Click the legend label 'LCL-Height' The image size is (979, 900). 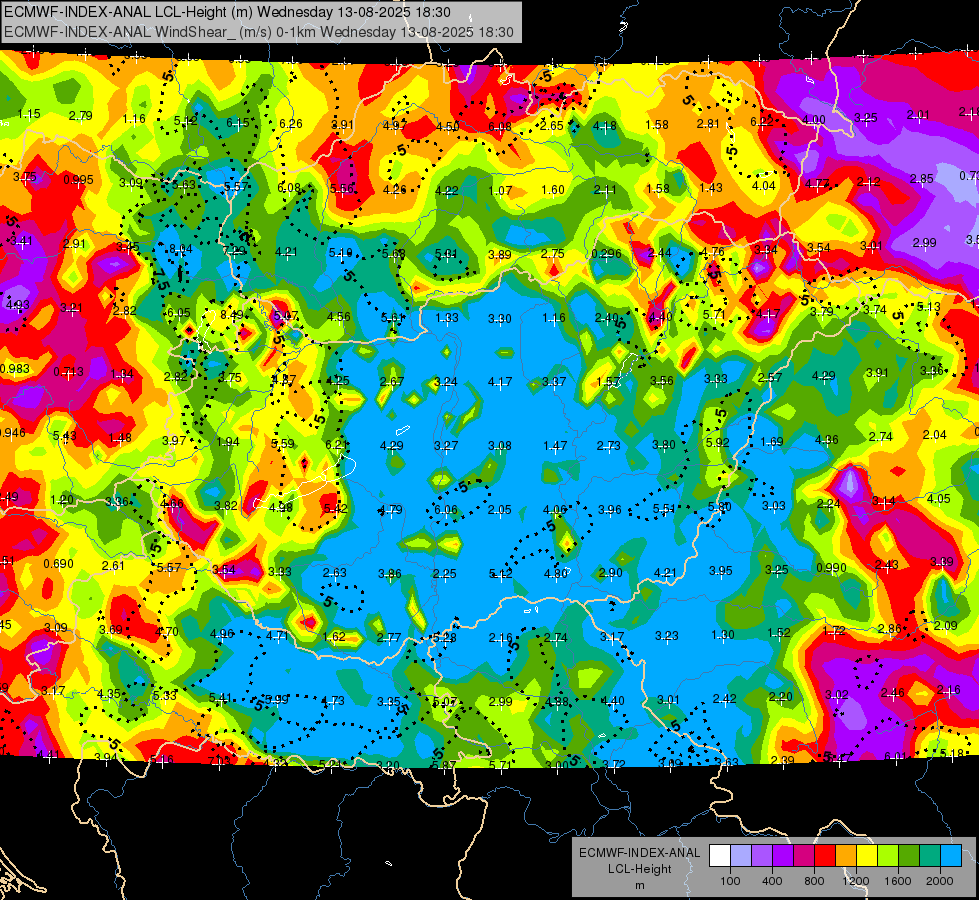point(639,869)
